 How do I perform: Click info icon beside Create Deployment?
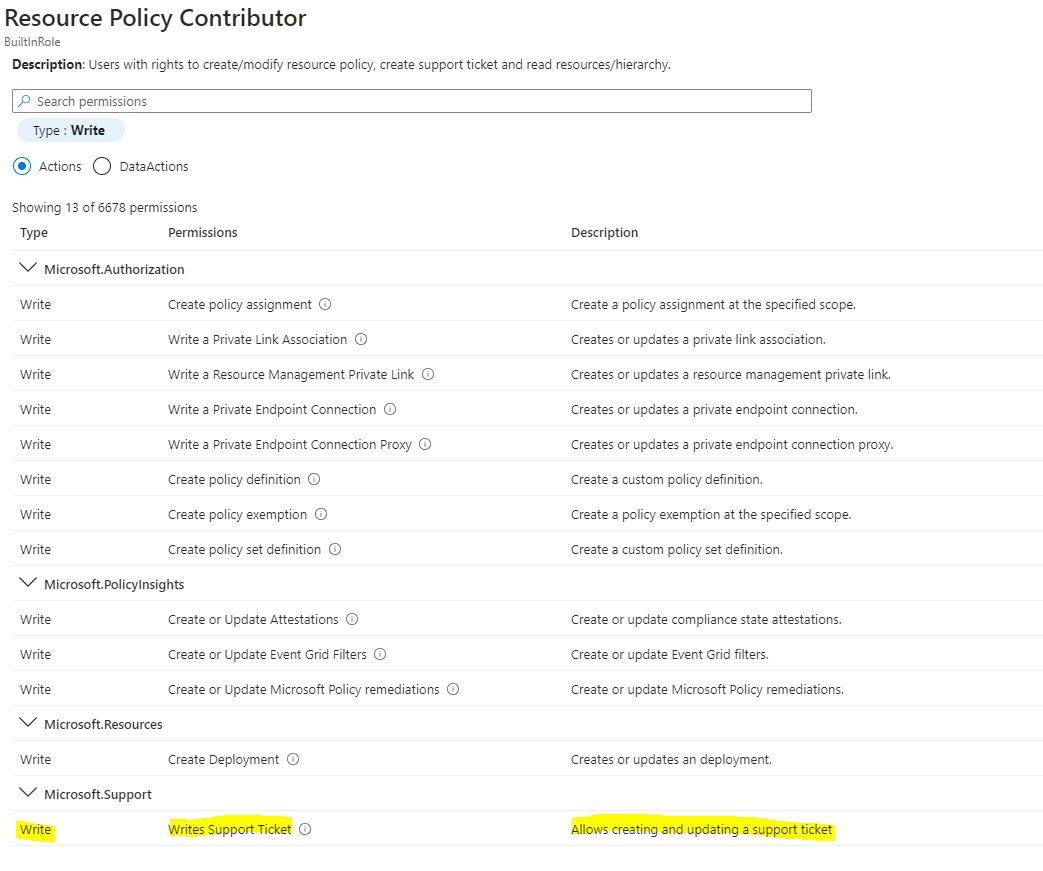click(x=293, y=759)
